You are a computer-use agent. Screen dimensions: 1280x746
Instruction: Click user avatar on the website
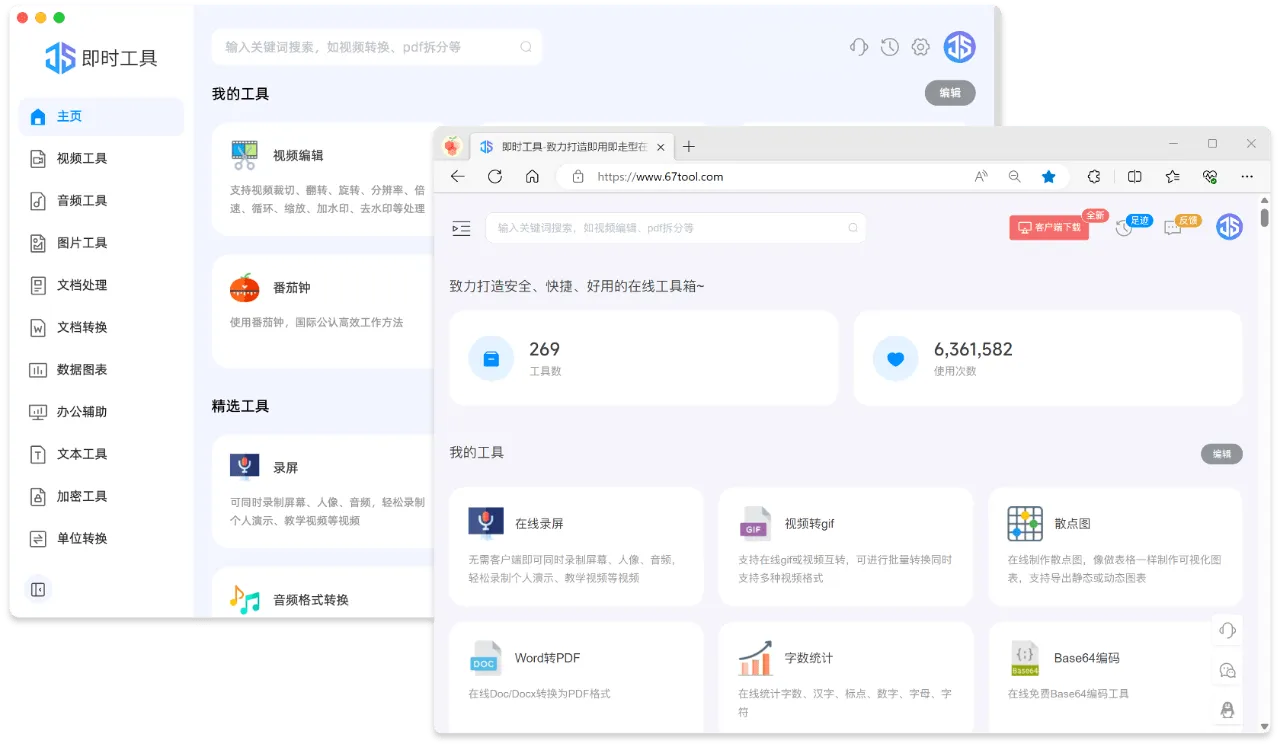[x=1229, y=227]
